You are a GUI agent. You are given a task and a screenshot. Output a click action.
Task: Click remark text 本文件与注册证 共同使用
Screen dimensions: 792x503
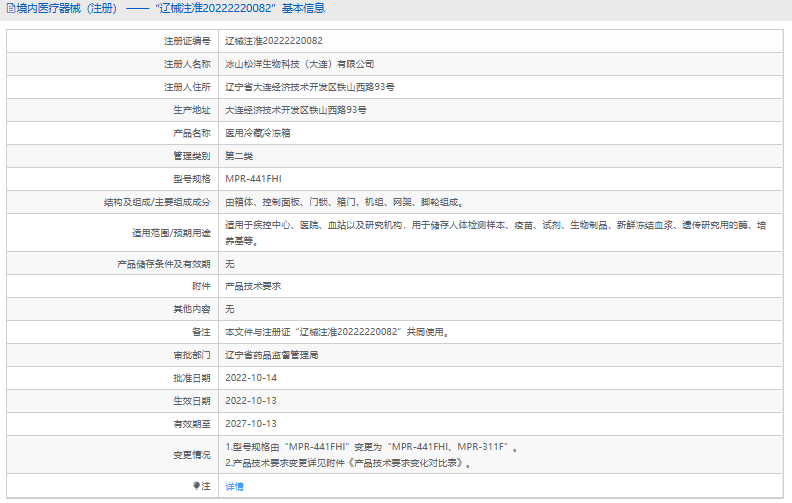click(336, 332)
